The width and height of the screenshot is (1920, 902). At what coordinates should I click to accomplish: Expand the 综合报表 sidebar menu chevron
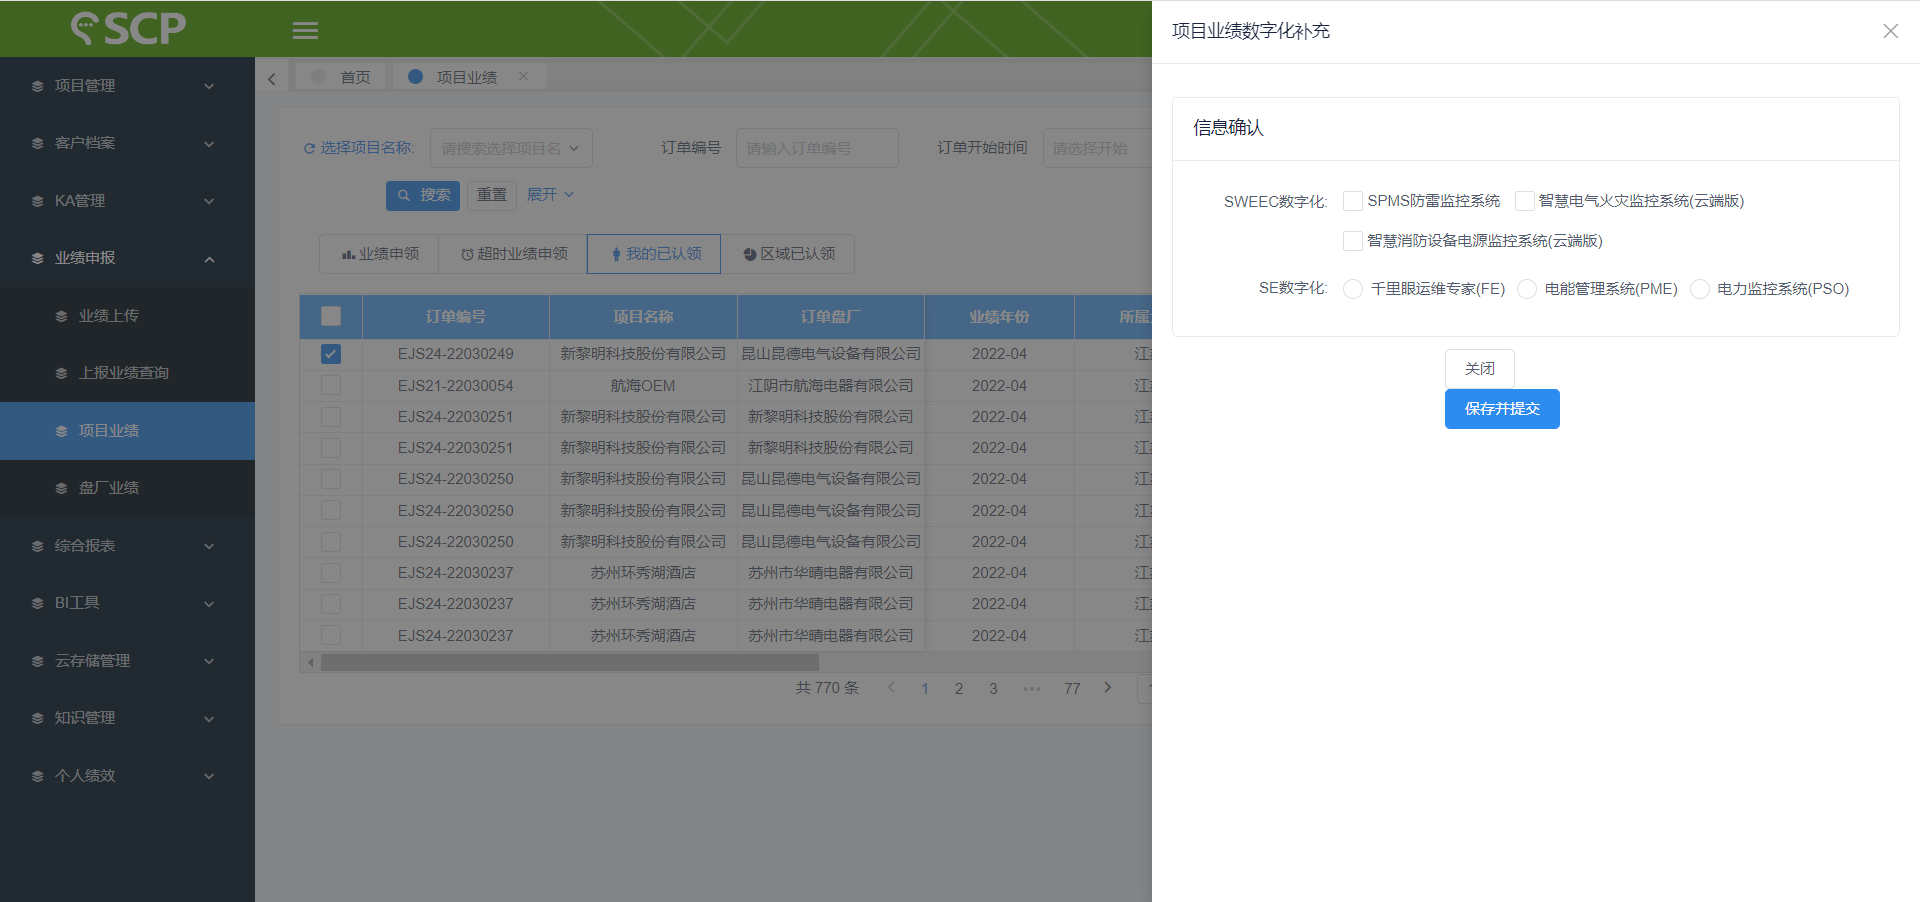click(x=209, y=546)
